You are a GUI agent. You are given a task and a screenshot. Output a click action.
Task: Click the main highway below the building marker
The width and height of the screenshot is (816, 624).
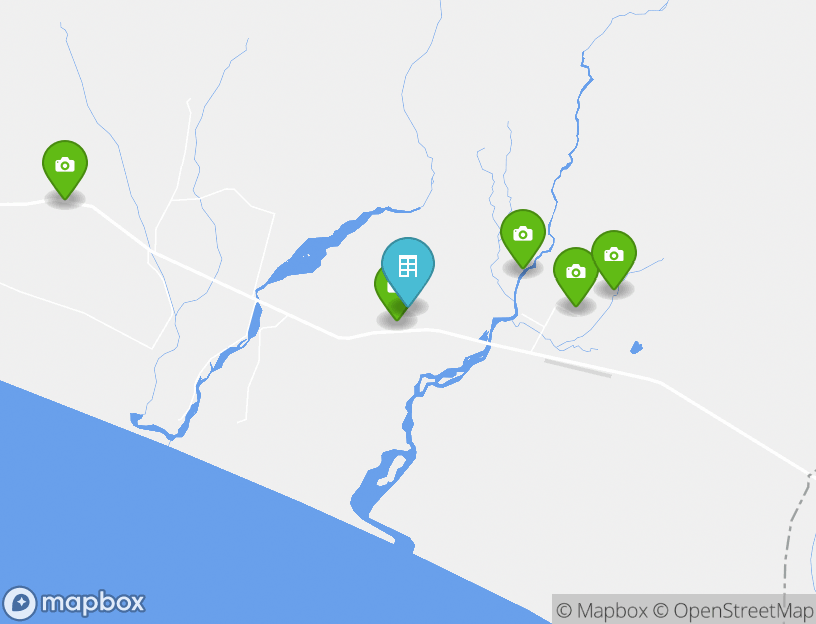[406, 331]
